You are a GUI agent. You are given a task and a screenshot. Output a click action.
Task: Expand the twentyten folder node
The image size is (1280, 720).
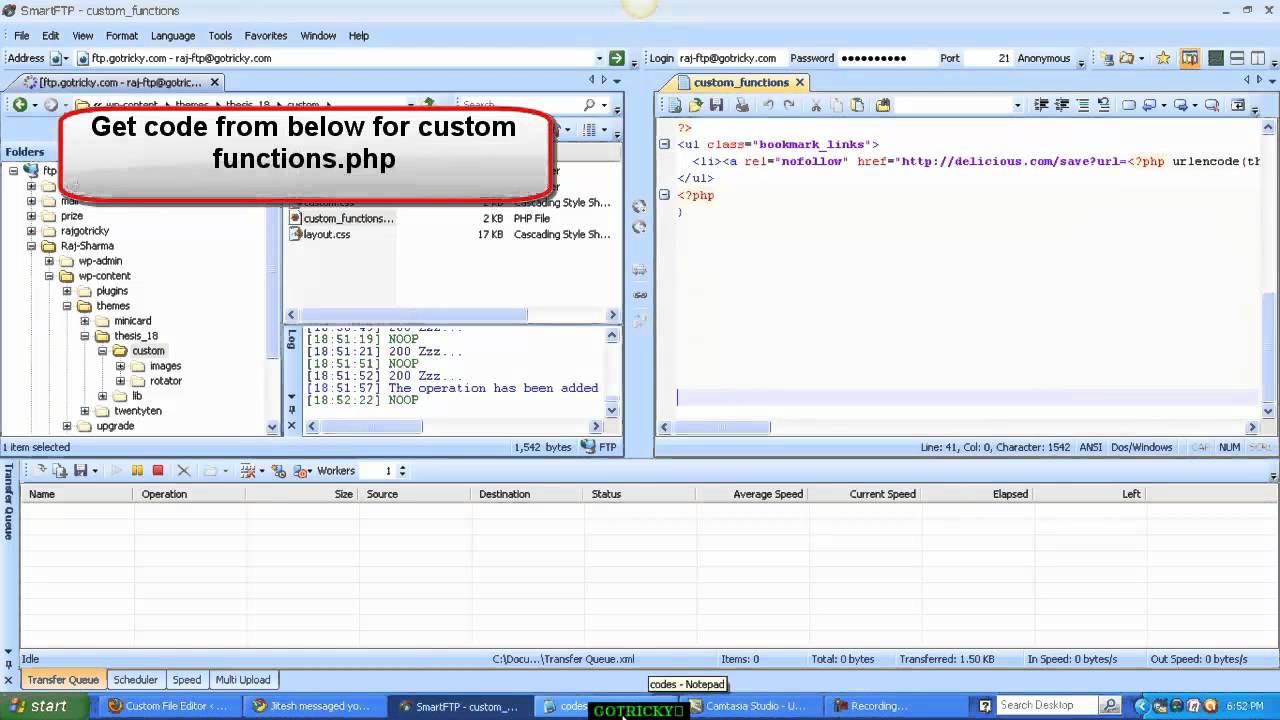click(85, 411)
